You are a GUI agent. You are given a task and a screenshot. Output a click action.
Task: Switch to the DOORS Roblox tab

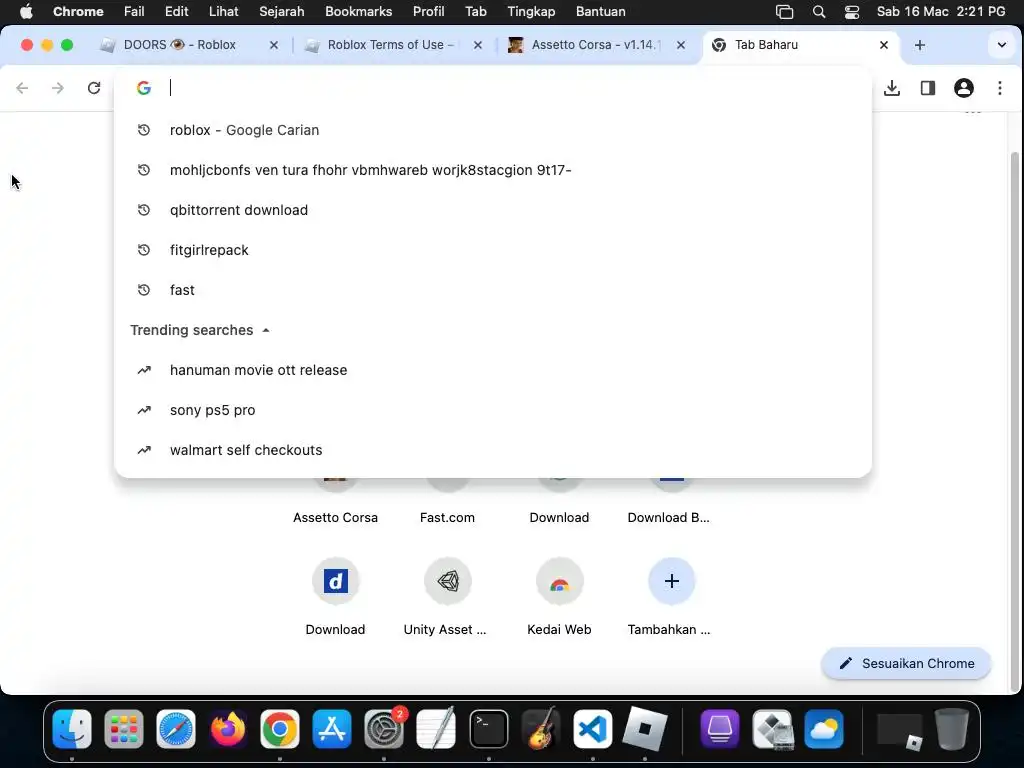[x=178, y=45]
